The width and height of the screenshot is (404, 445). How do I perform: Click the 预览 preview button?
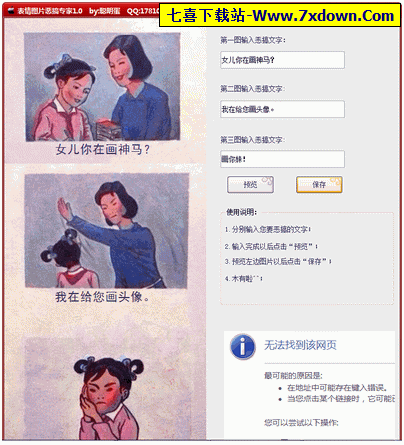(250, 184)
